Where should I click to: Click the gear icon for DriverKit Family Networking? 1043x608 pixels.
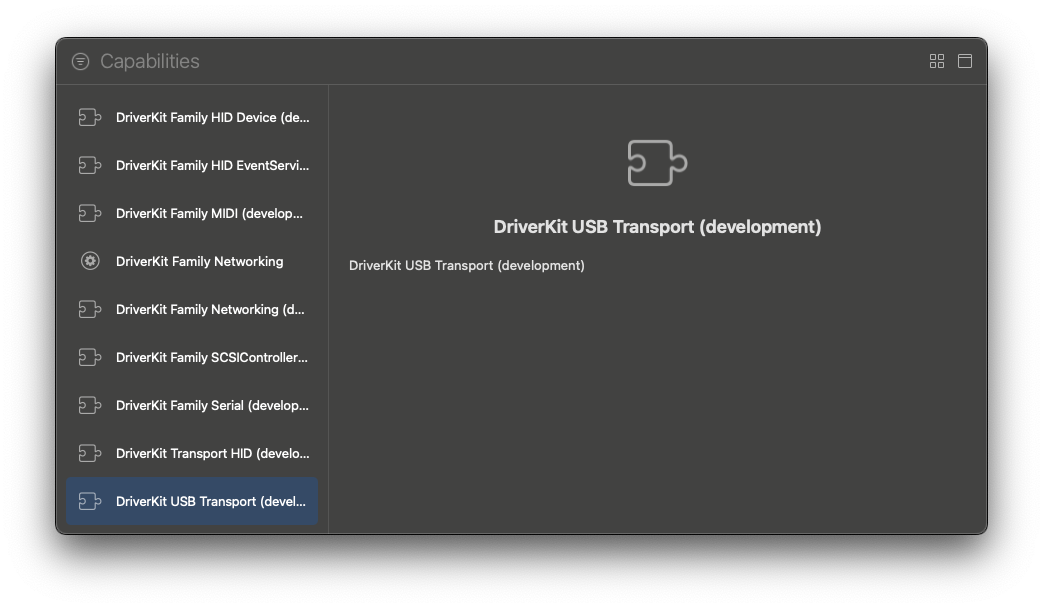(90, 262)
